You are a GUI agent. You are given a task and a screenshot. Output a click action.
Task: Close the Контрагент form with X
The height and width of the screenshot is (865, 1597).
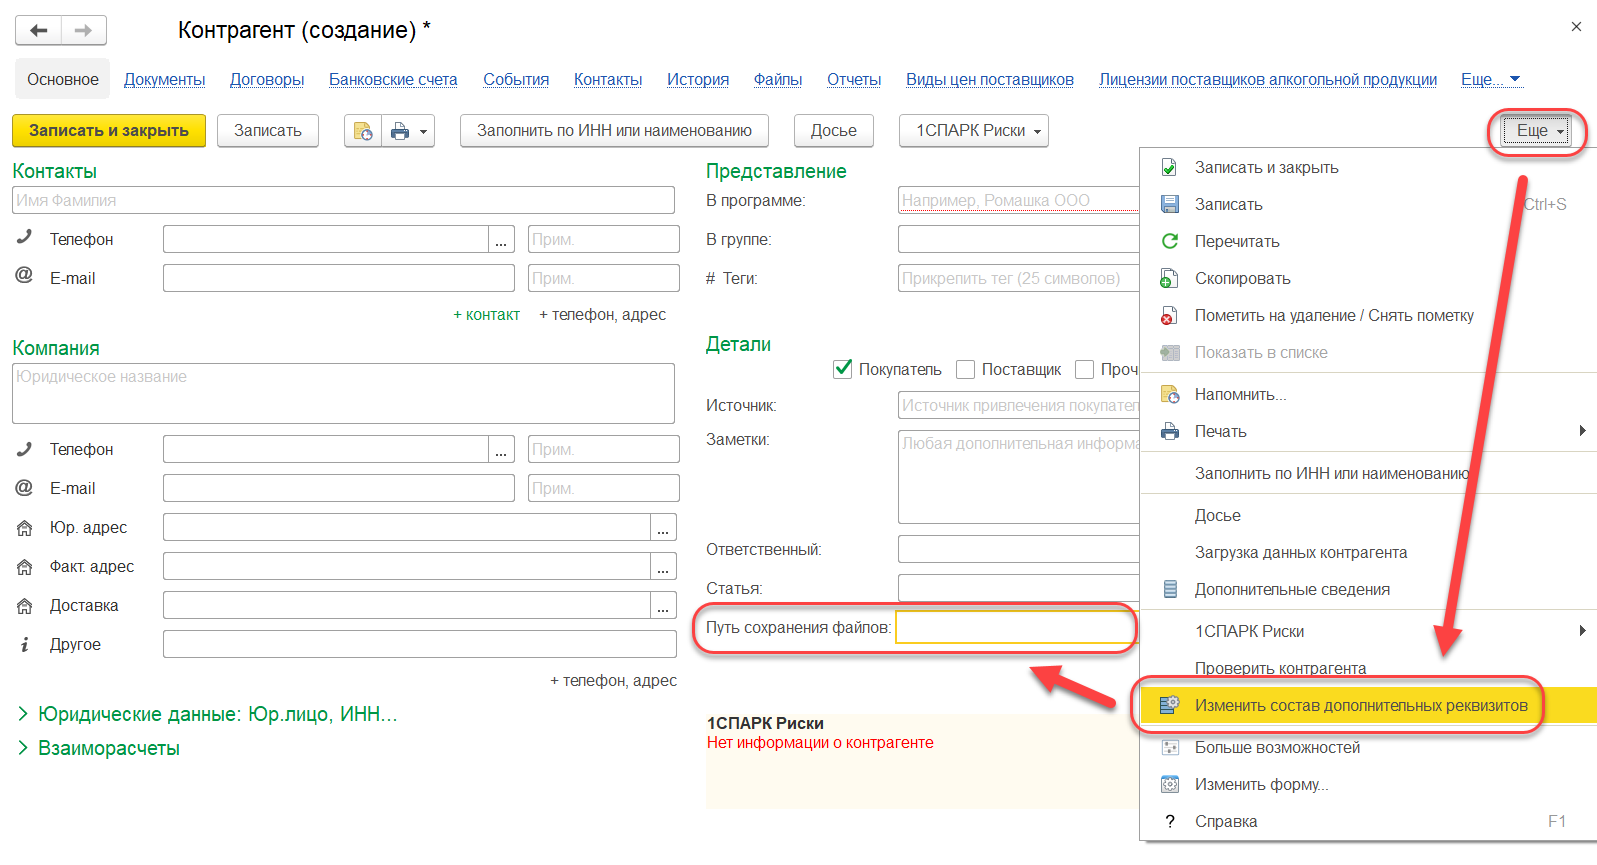pyautogui.click(x=1576, y=27)
